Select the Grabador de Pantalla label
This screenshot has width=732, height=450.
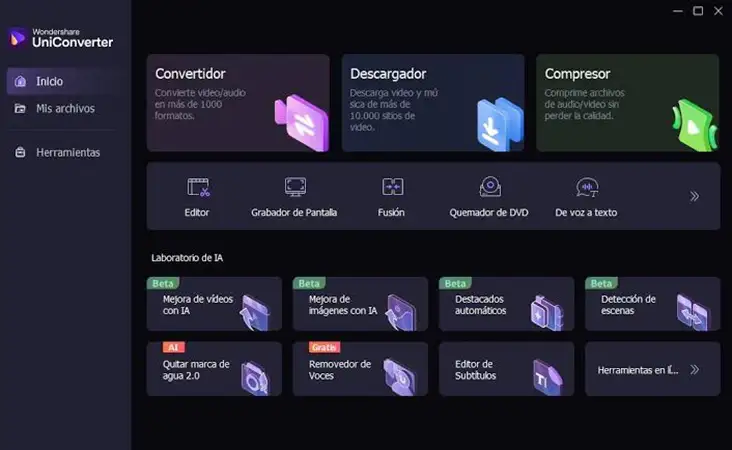tap(294, 212)
